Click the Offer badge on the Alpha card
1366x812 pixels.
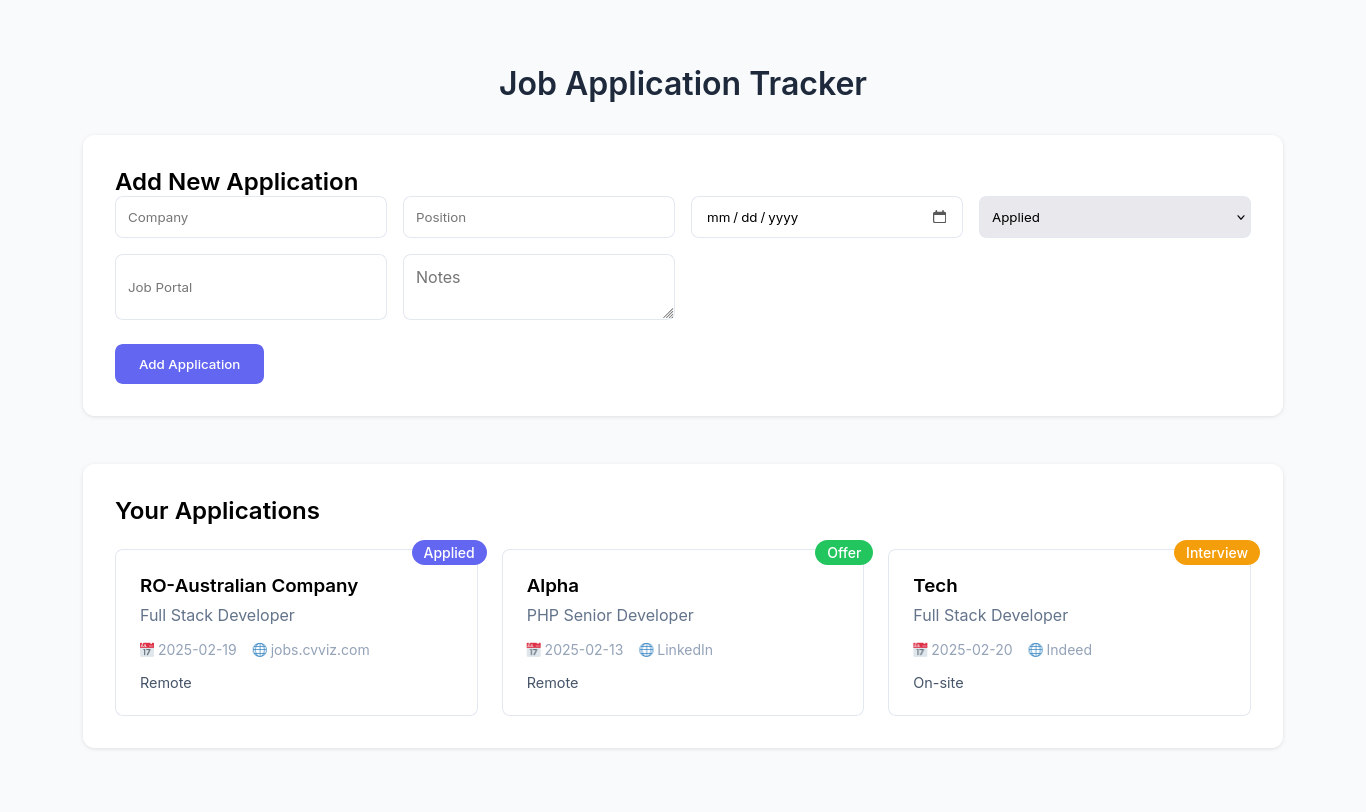843,552
